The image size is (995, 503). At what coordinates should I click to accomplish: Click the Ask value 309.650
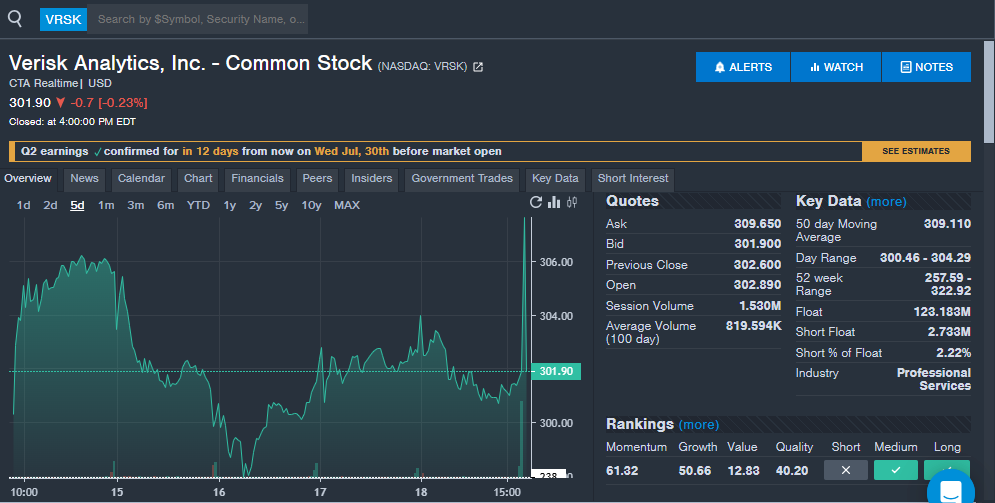coord(758,224)
